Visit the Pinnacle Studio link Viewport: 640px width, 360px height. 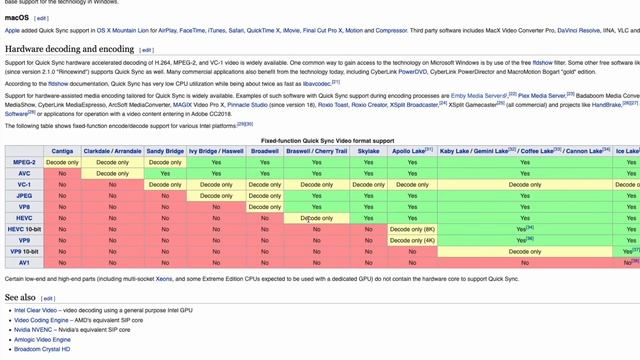pos(247,105)
